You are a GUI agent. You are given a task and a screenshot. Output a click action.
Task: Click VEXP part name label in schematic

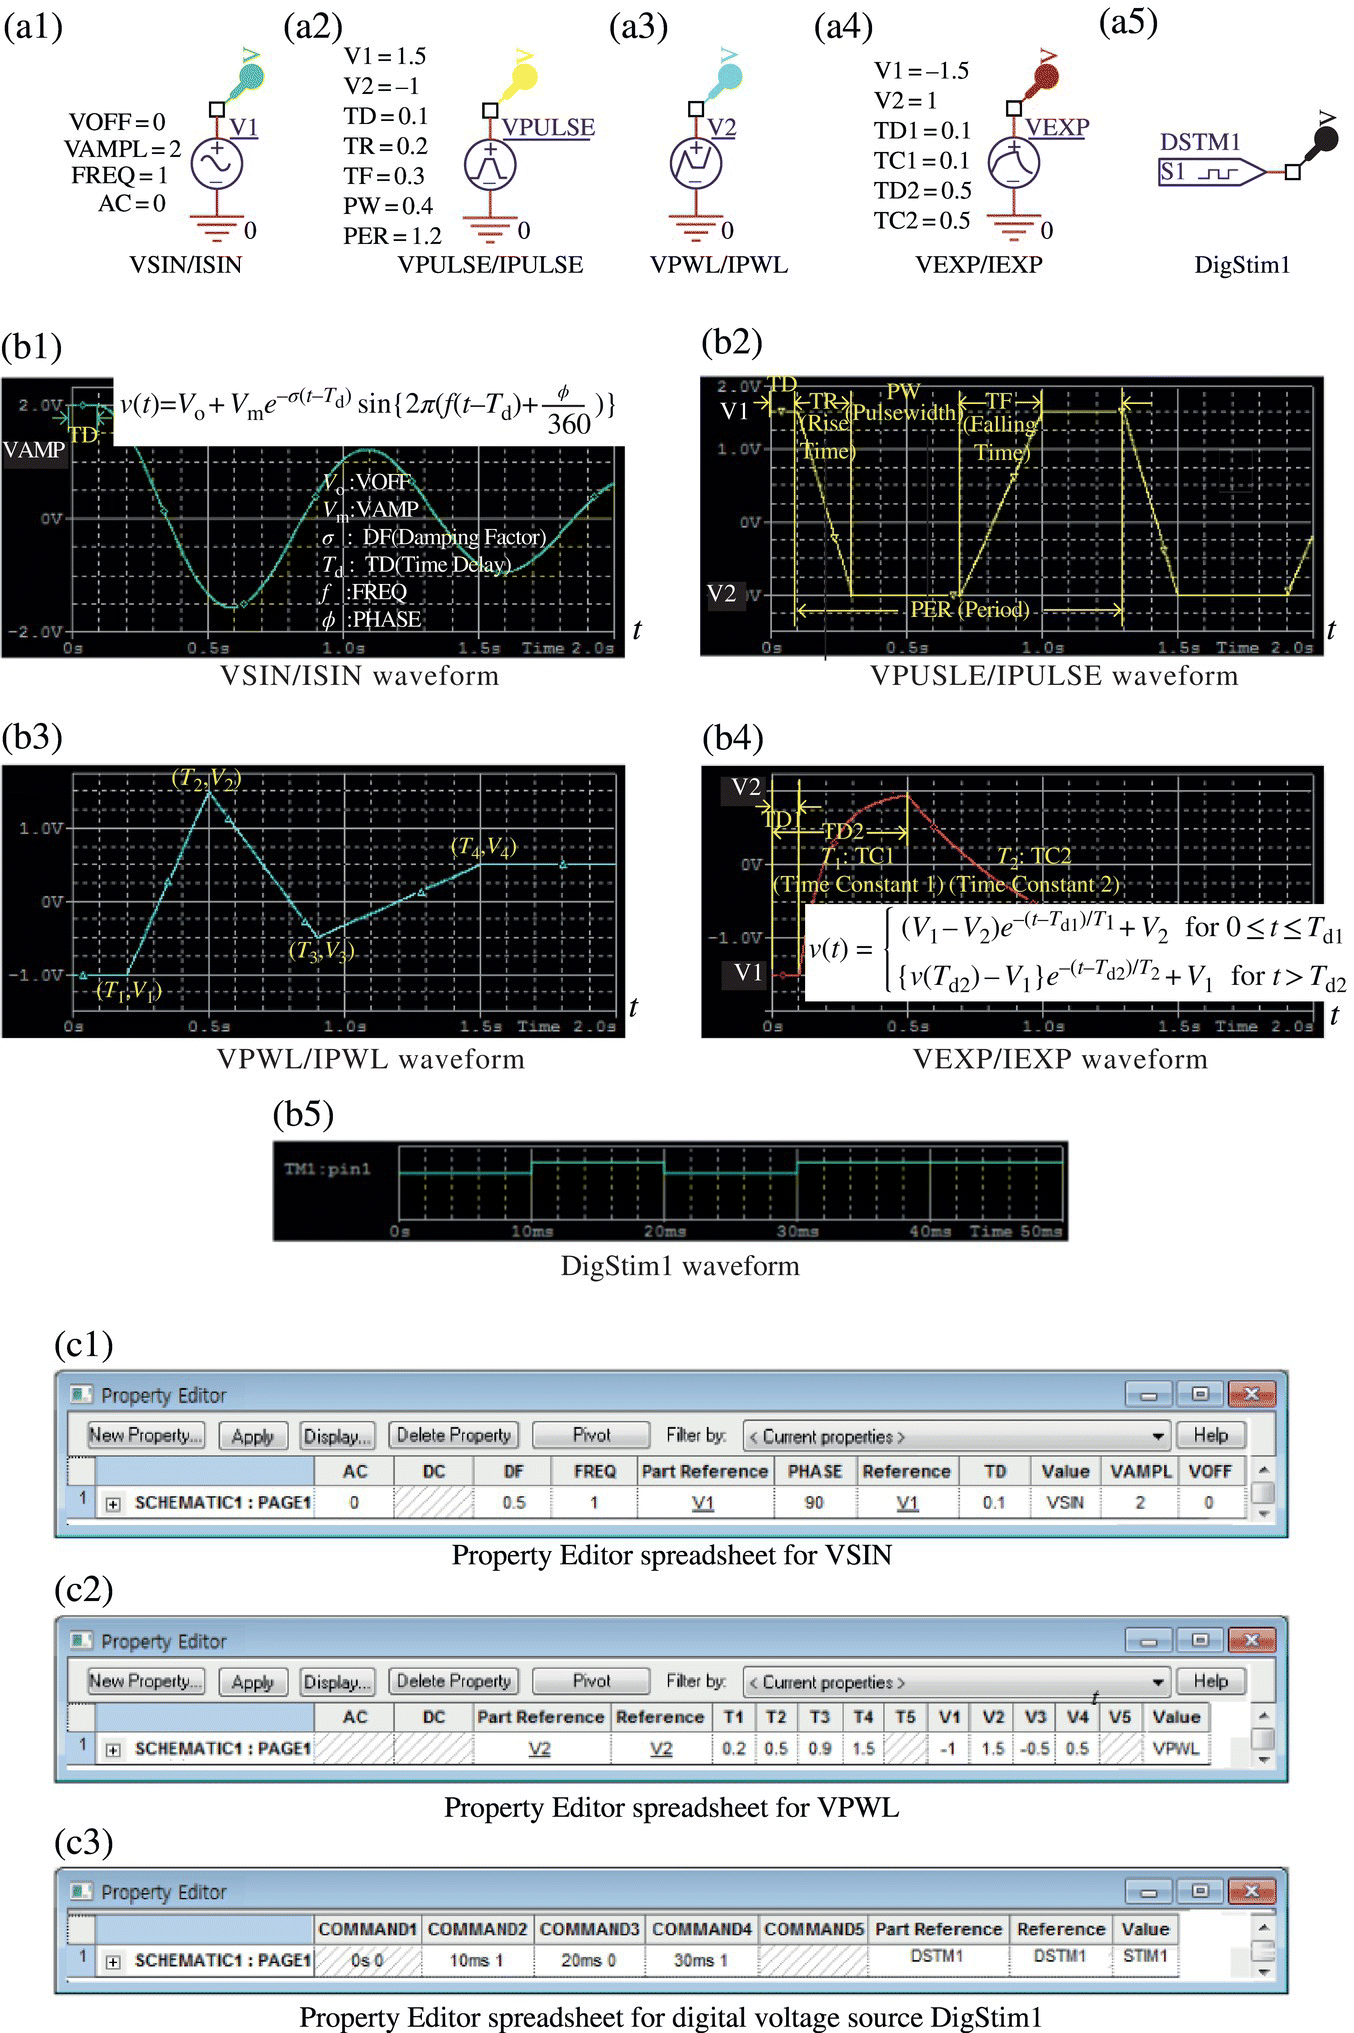tap(1057, 127)
